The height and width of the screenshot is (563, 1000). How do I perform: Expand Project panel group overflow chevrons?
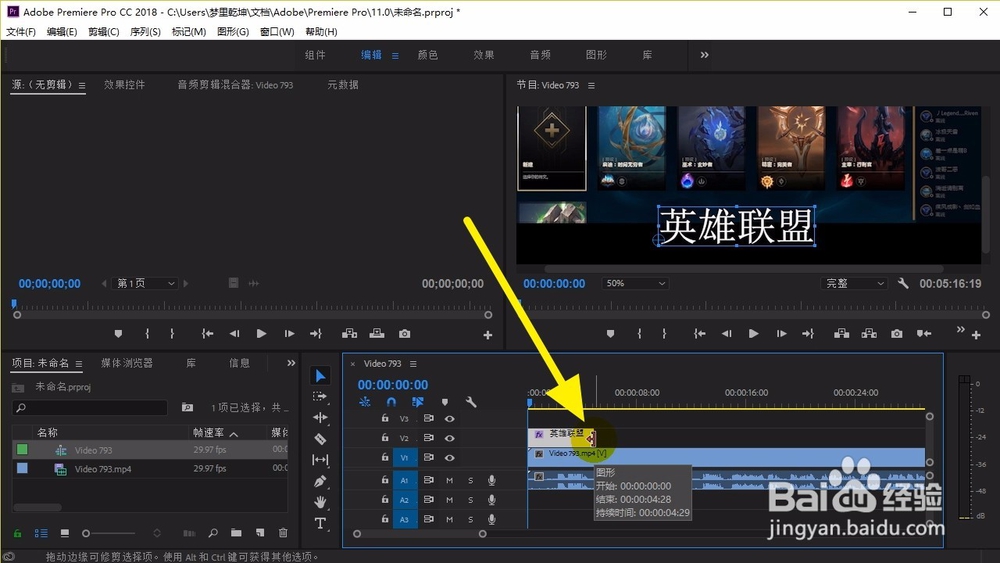click(x=291, y=363)
